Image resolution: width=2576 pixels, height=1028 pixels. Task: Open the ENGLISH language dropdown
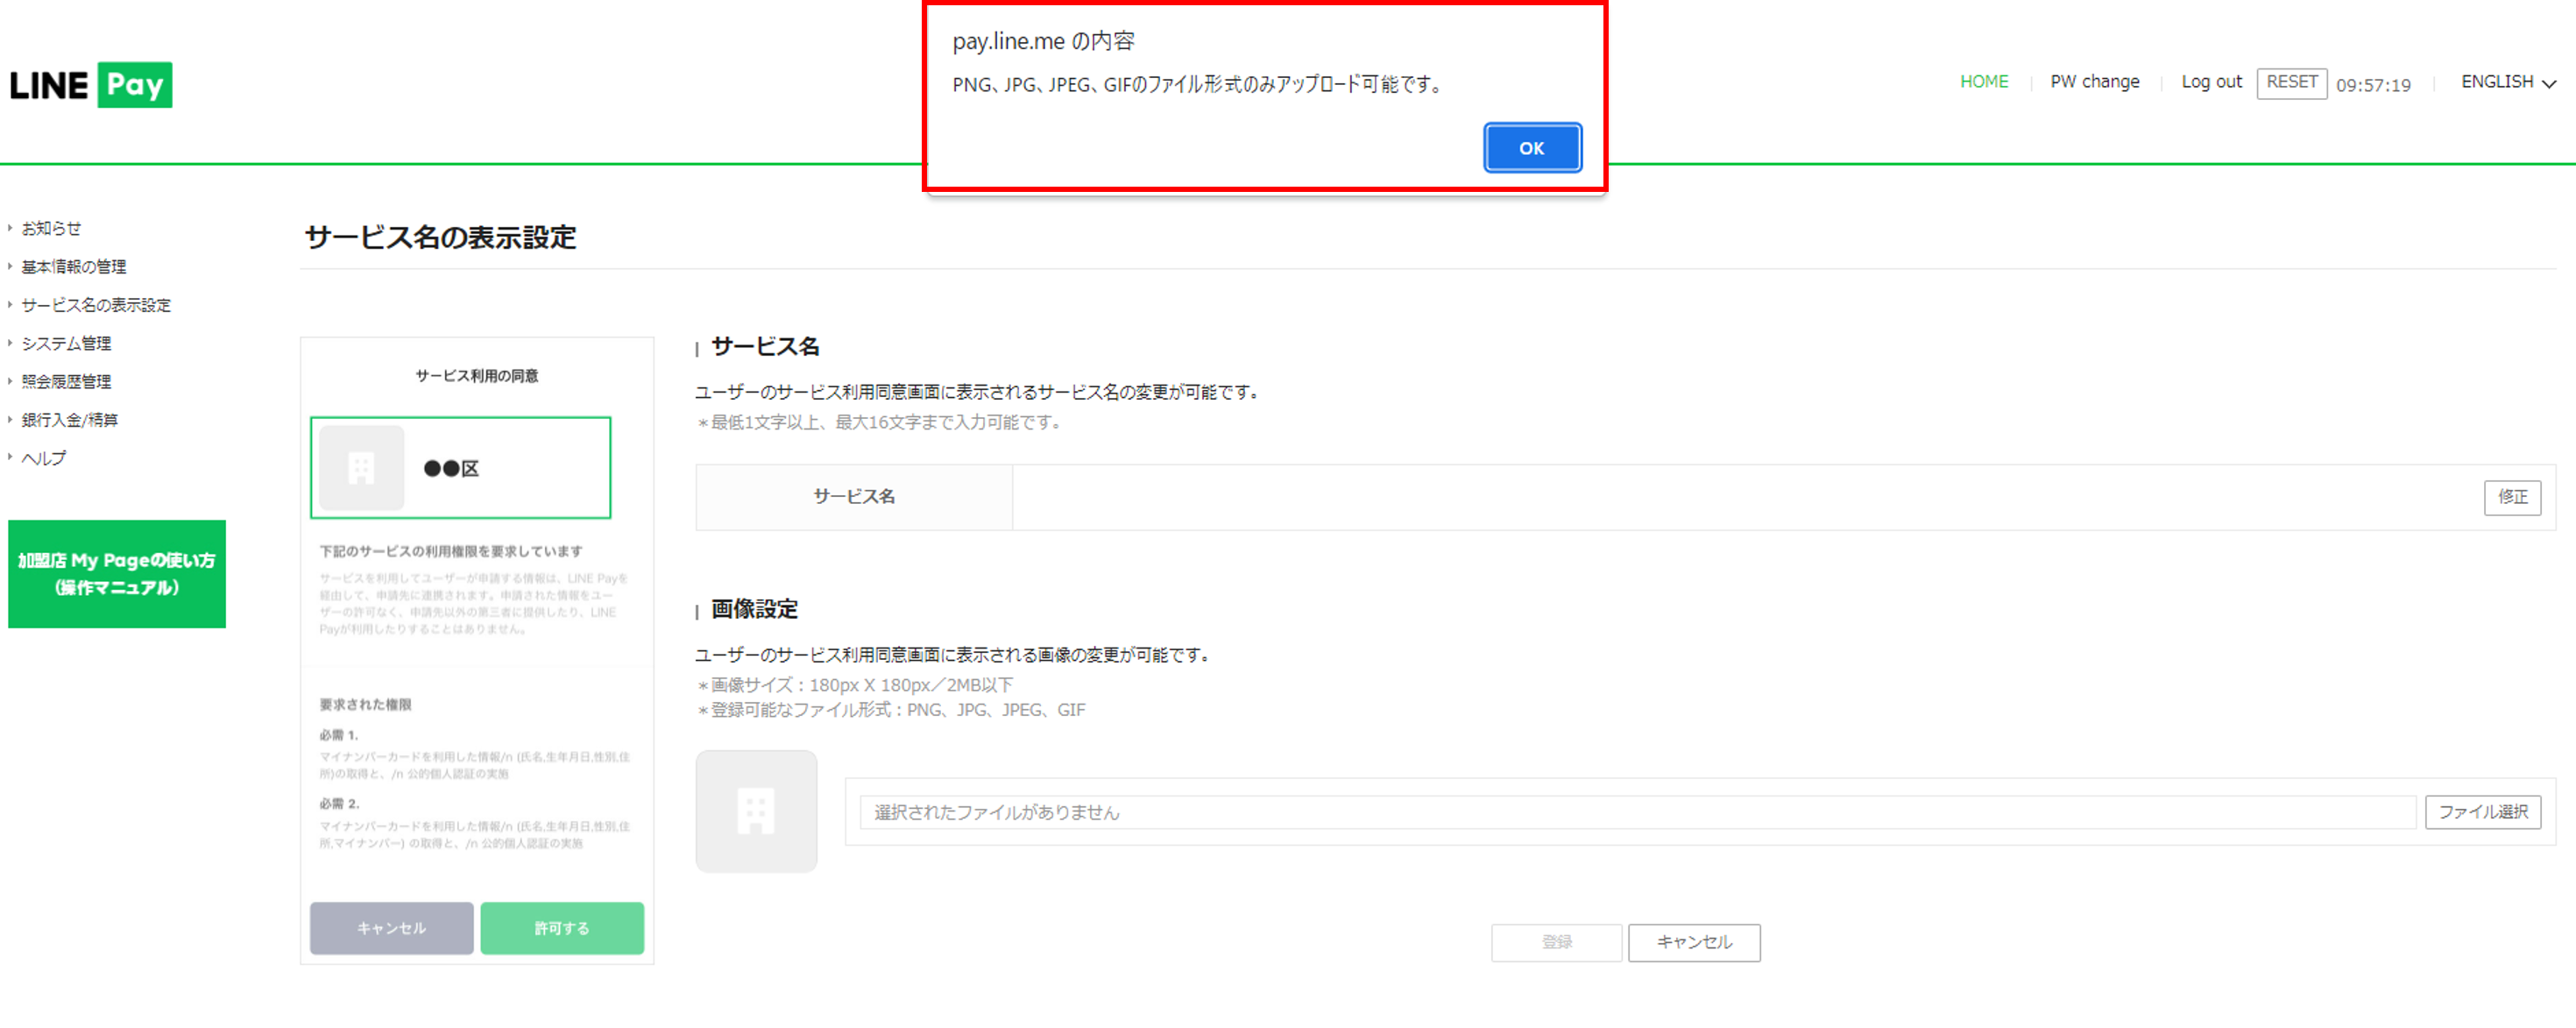point(2507,82)
